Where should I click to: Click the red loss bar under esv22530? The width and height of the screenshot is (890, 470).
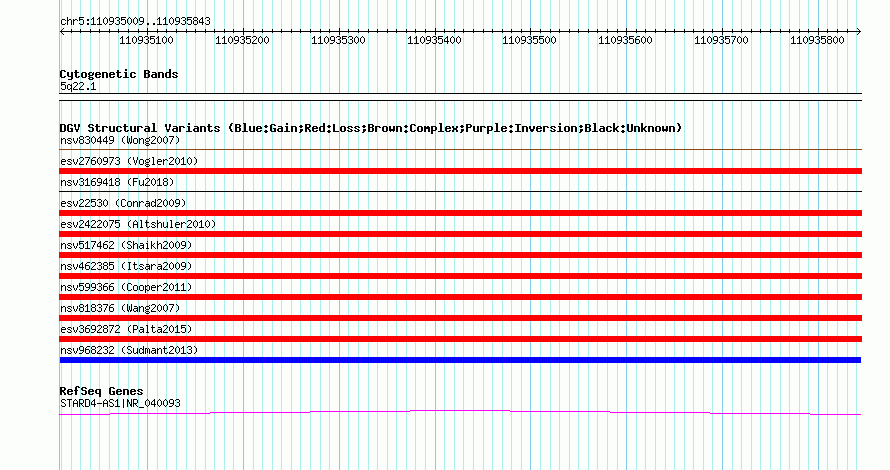[460, 213]
